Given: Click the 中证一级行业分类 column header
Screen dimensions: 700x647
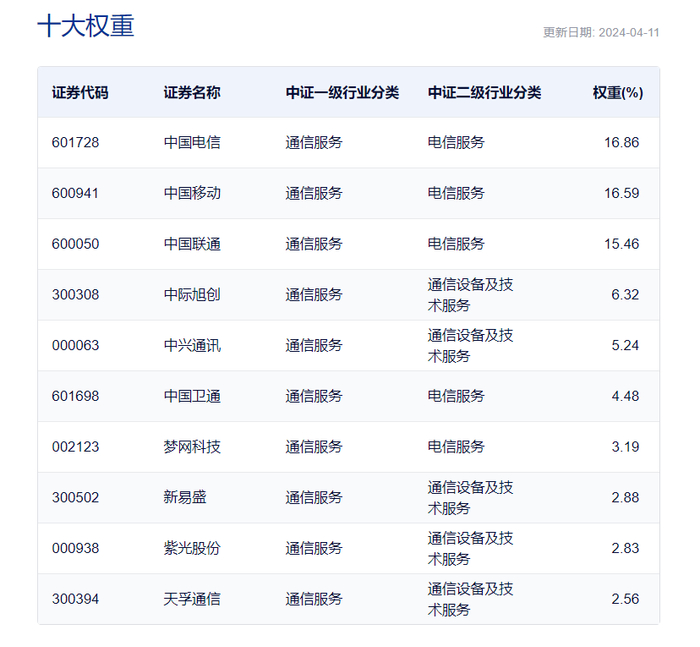Looking at the screenshot, I should pos(342,92).
